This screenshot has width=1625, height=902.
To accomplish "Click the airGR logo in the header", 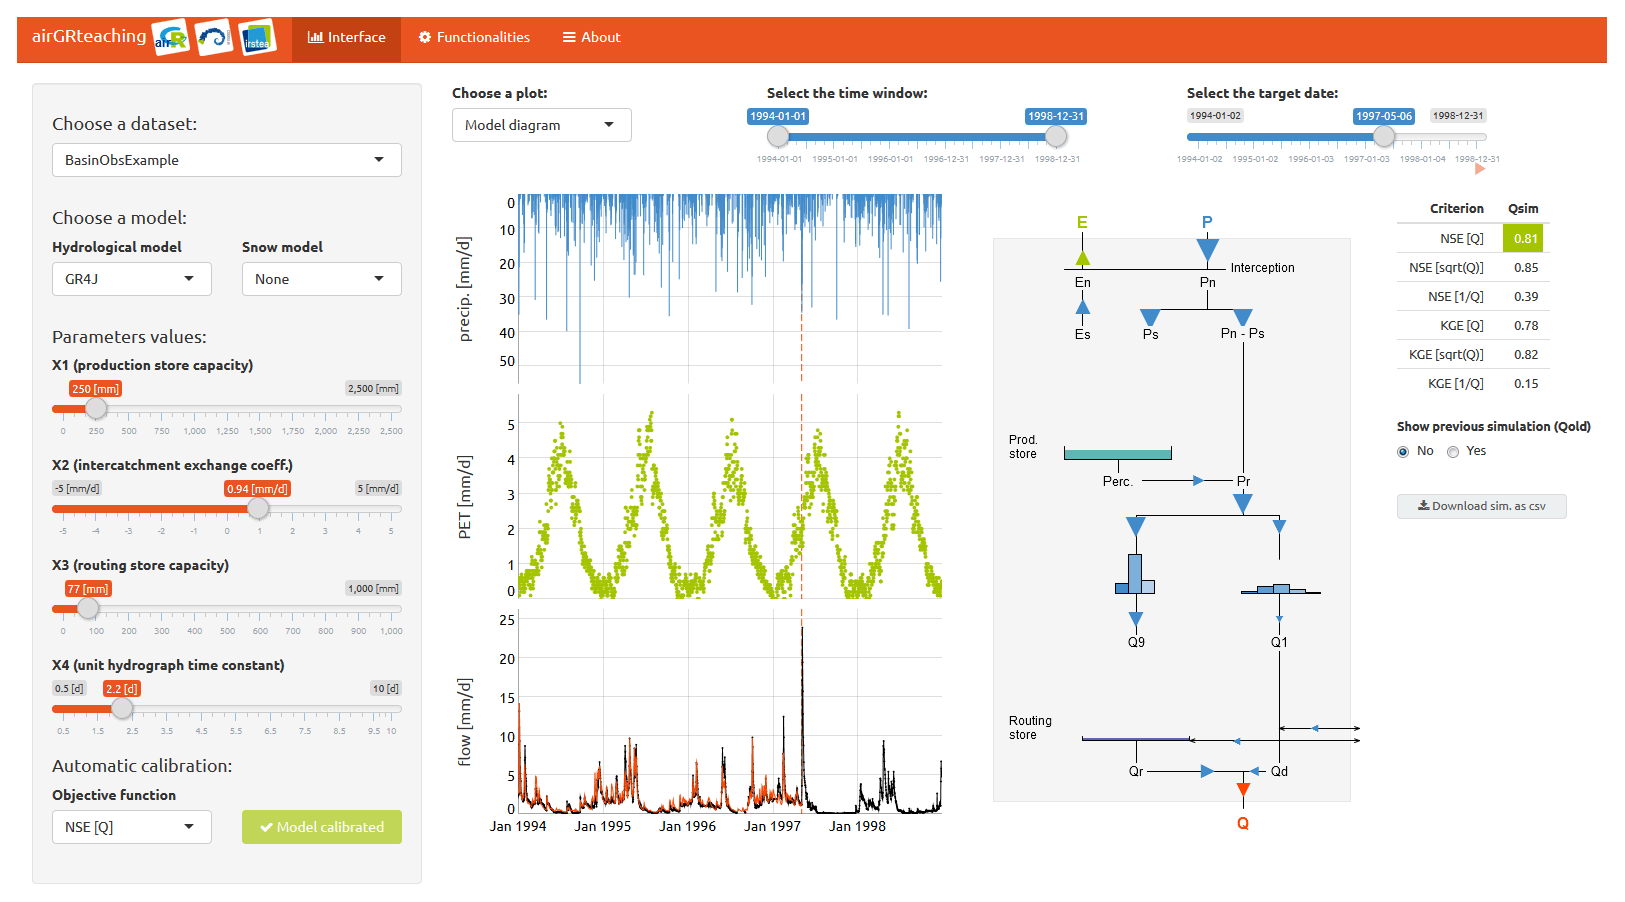I will click(171, 38).
